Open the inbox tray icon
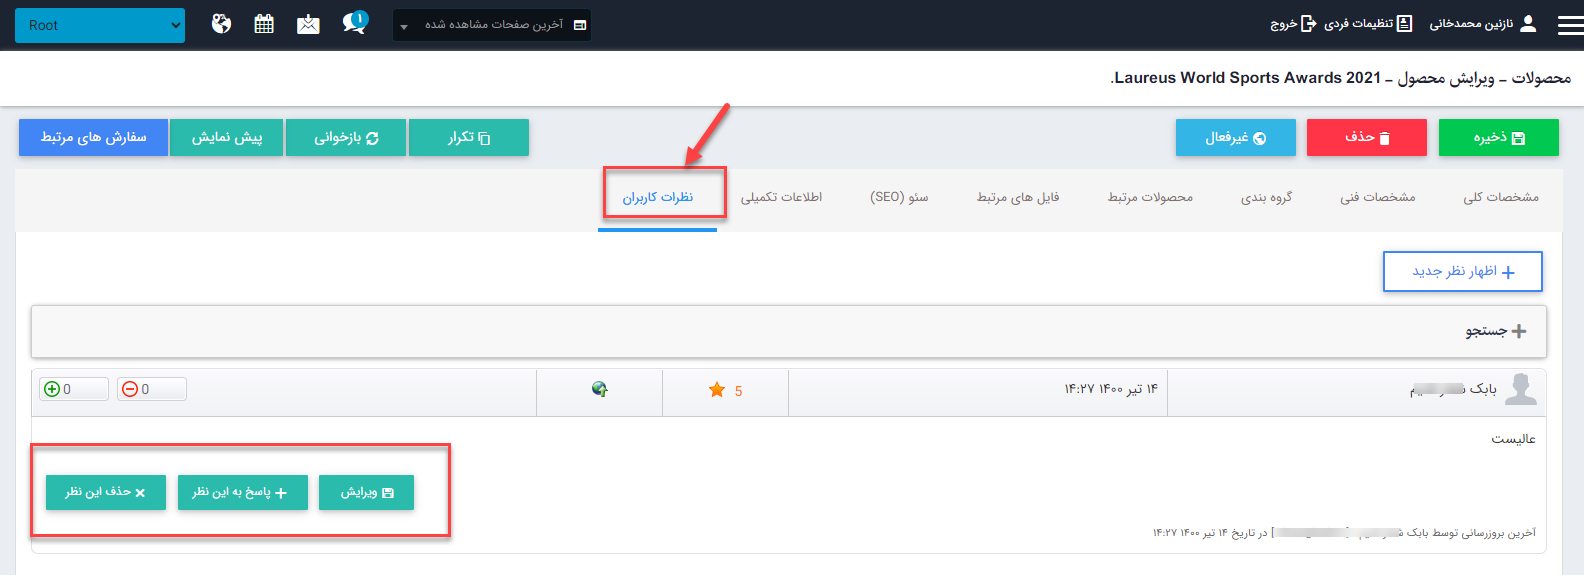This screenshot has width=1584, height=575. [x=308, y=24]
